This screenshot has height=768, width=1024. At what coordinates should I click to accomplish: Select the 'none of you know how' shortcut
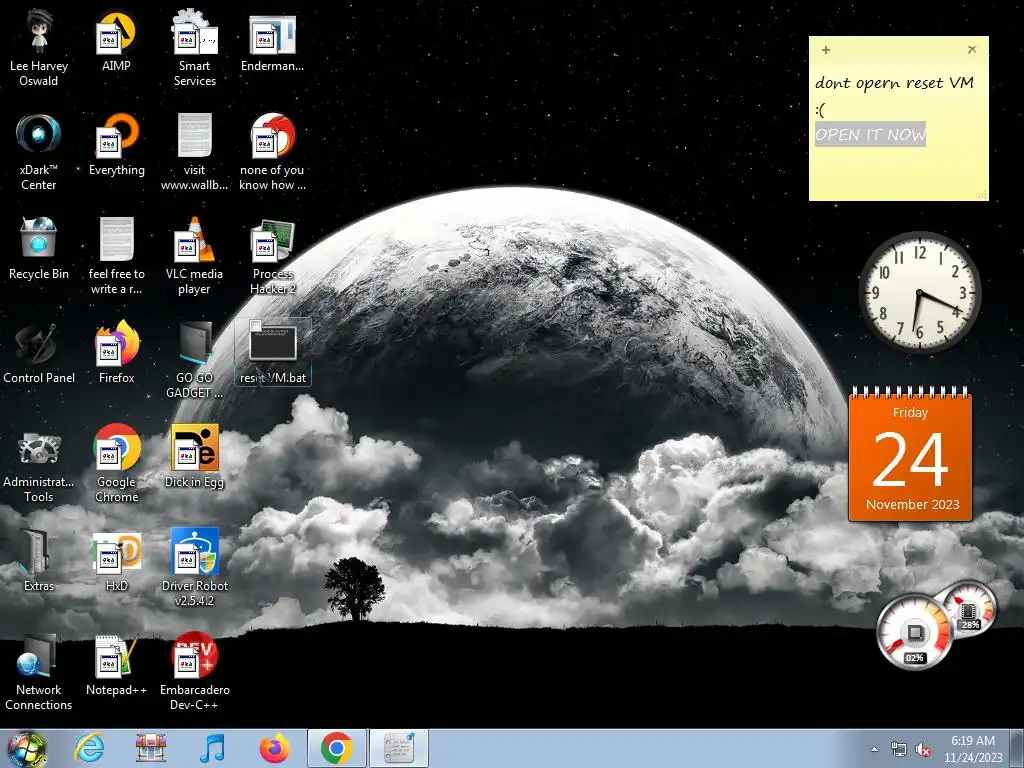click(272, 153)
